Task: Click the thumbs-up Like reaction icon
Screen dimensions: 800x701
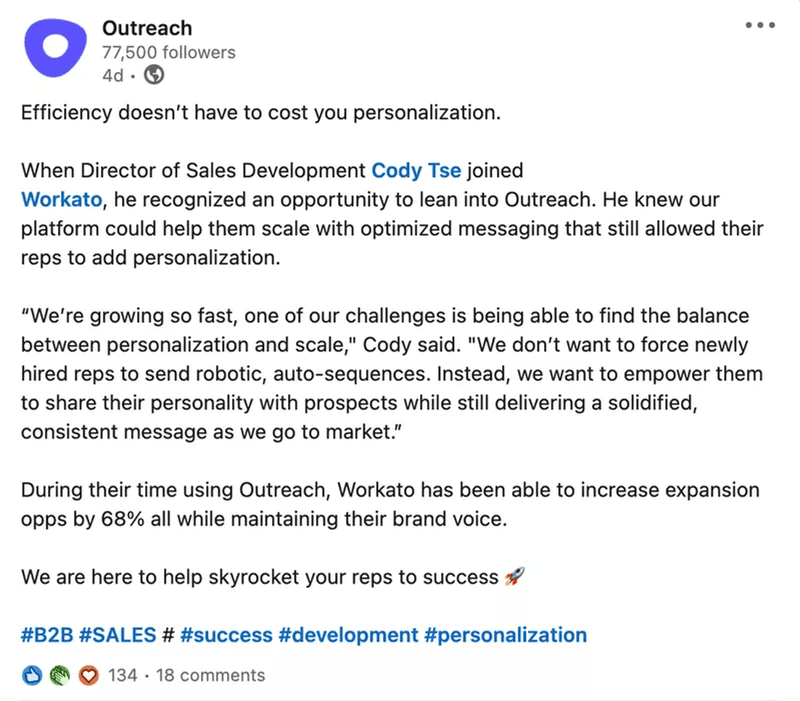Action: 30,675
